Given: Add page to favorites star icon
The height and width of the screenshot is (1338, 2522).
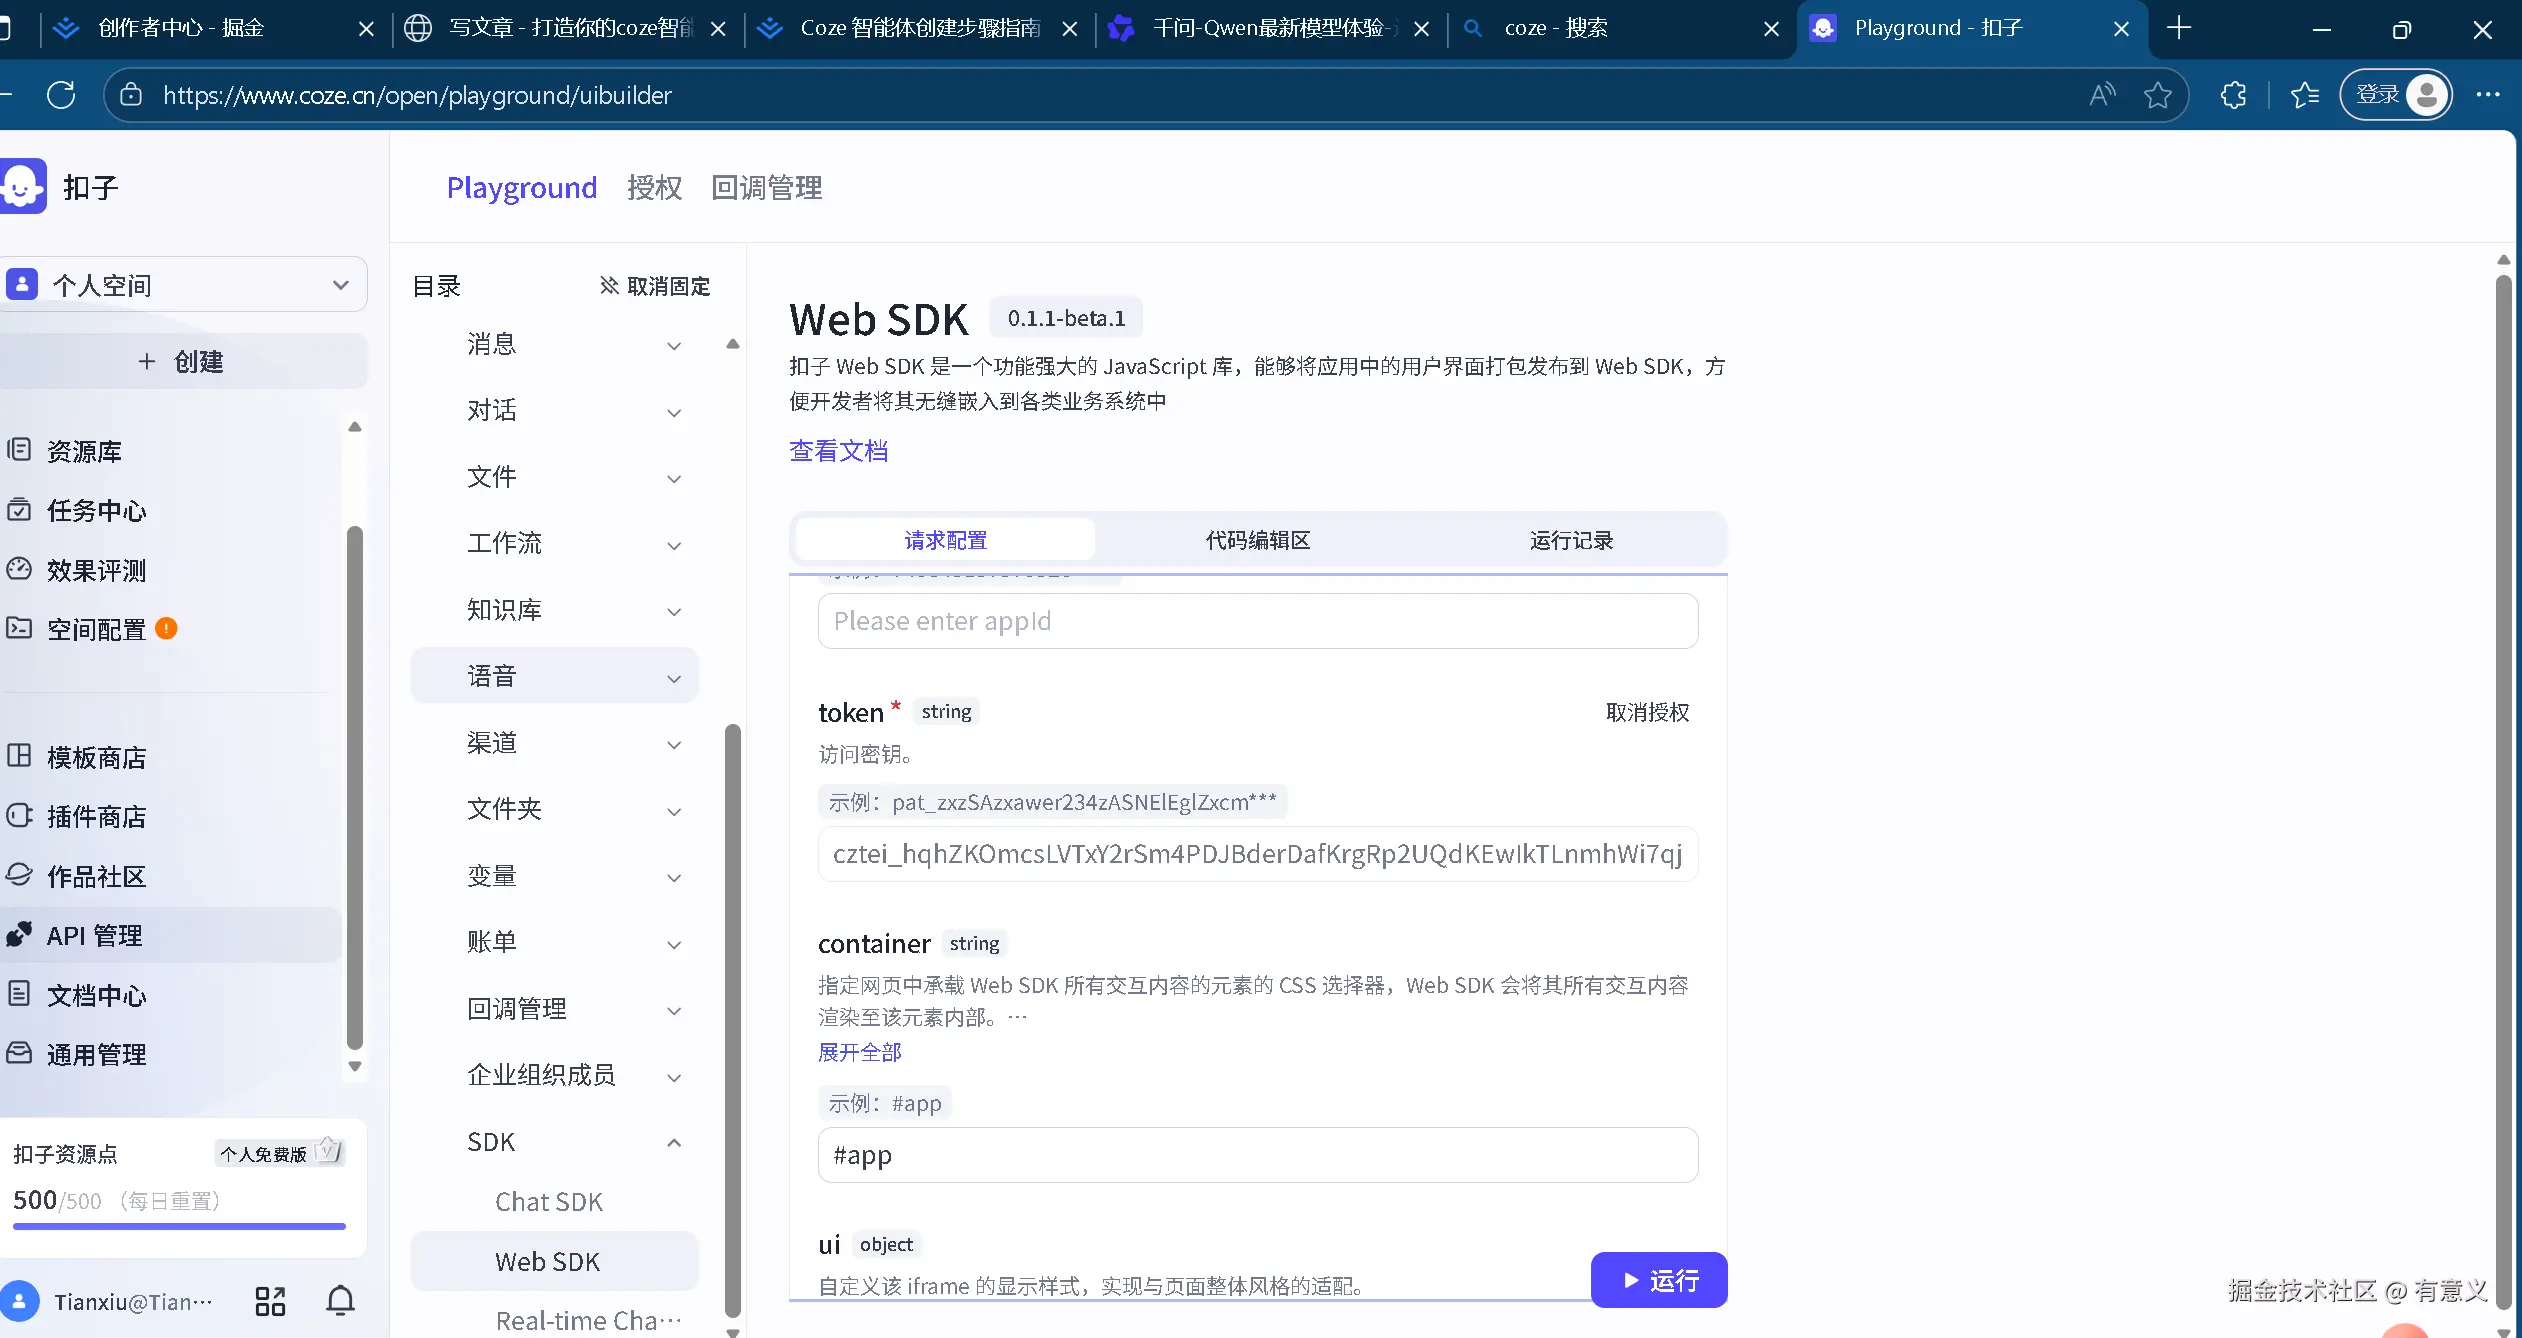Looking at the screenshot, I should (2157, 95).
